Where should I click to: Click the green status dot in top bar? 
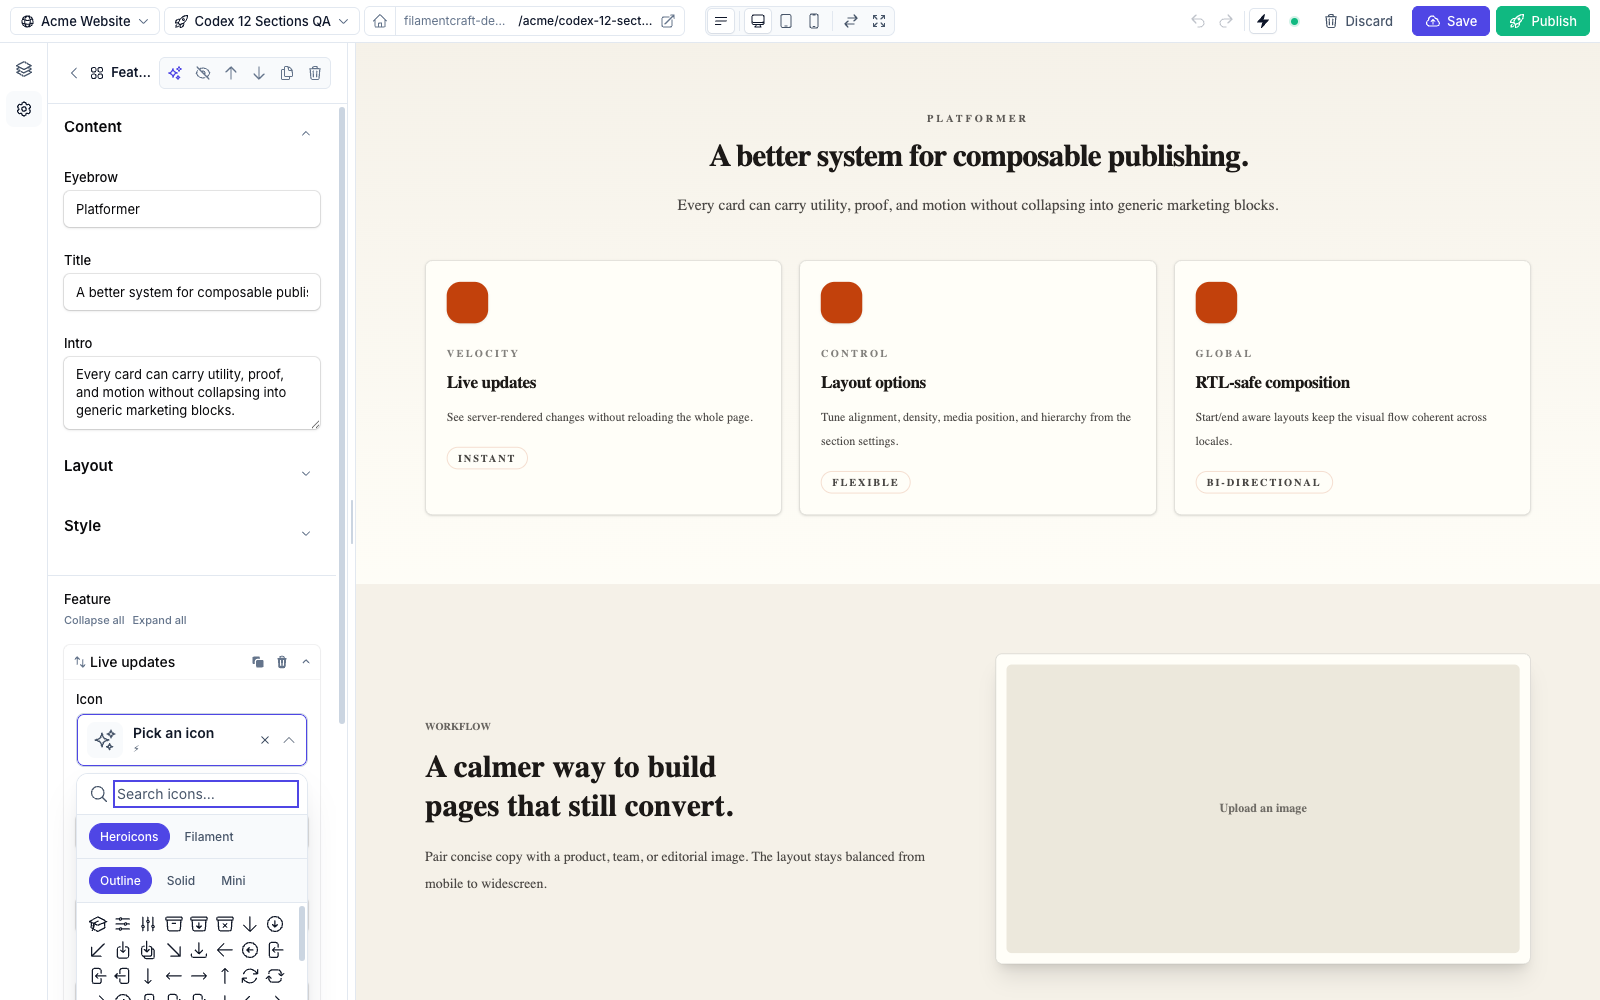(1294, 21)
